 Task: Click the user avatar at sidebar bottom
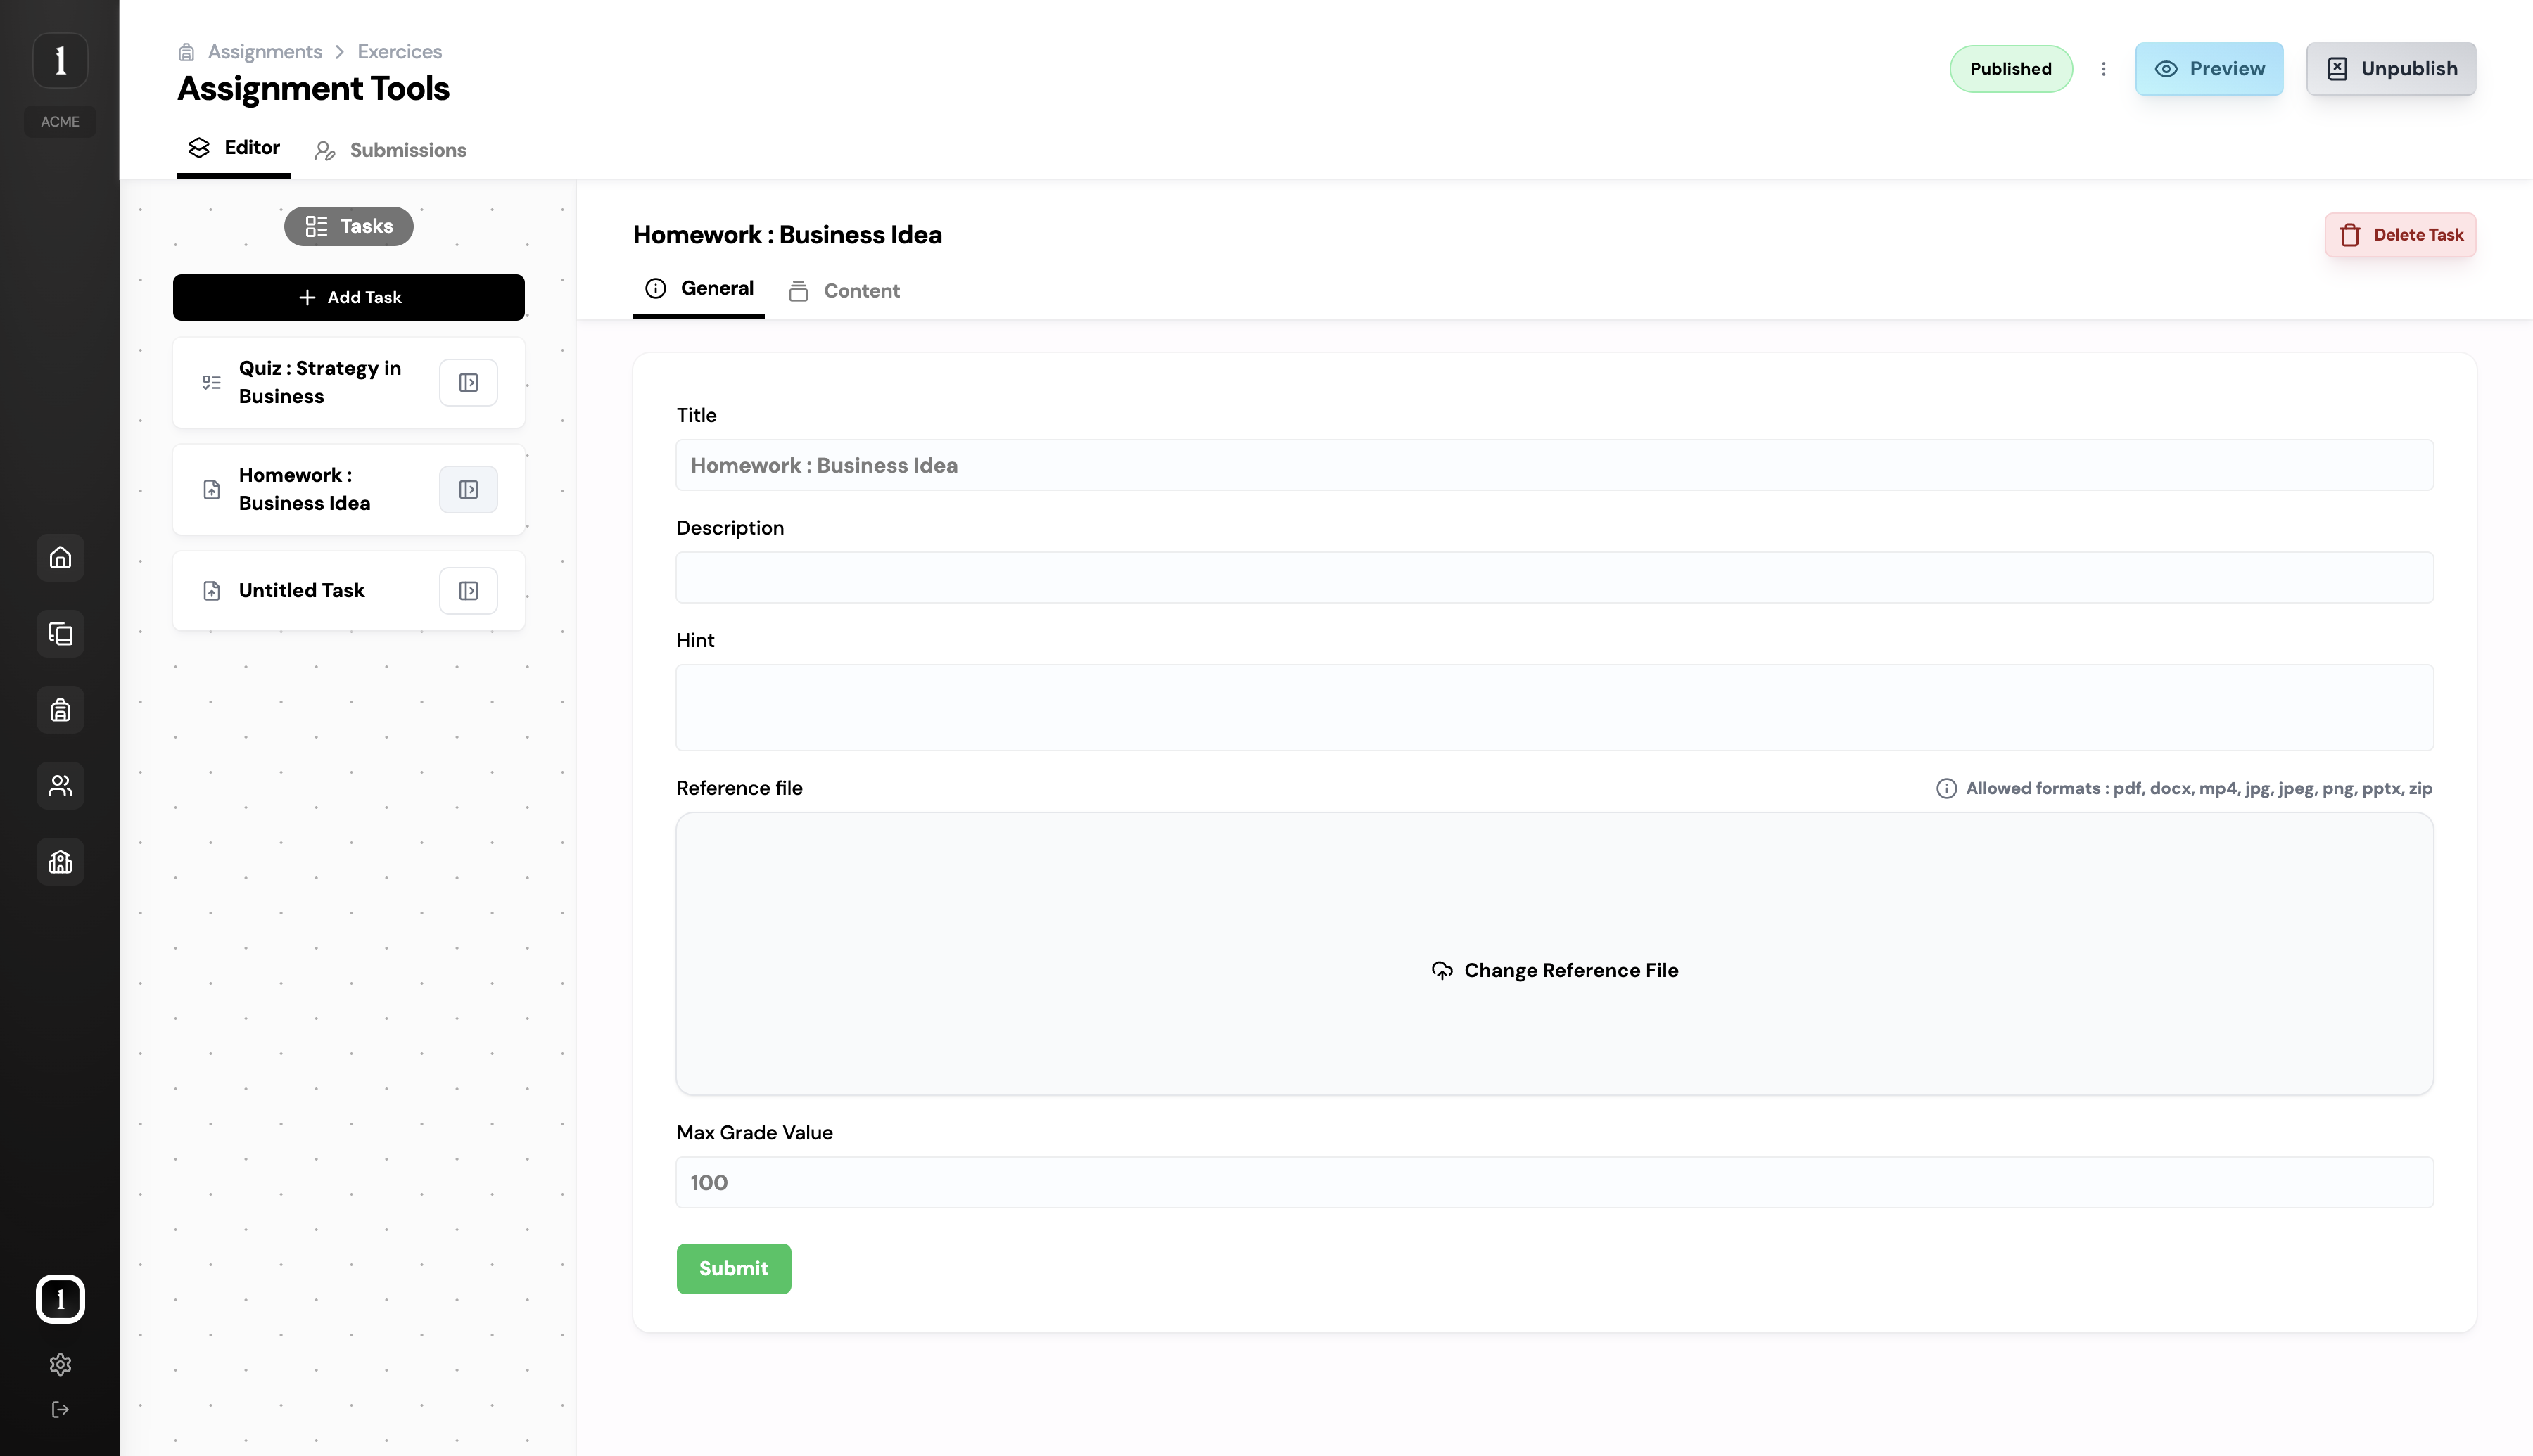tap(60, 1299)
